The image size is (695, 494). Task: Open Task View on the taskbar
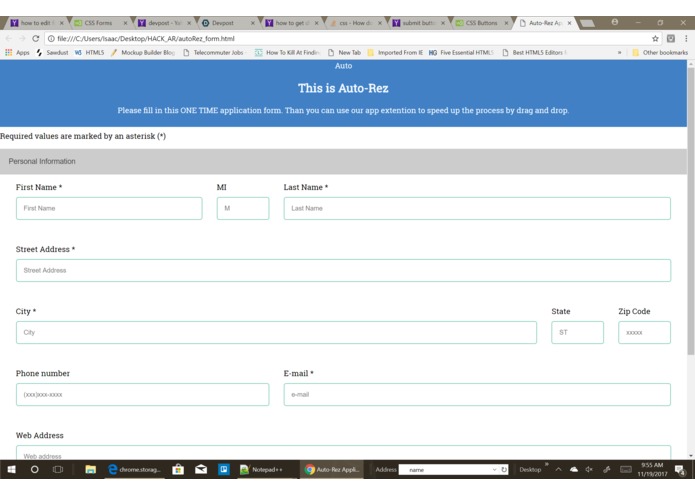(x=58, y=470)
